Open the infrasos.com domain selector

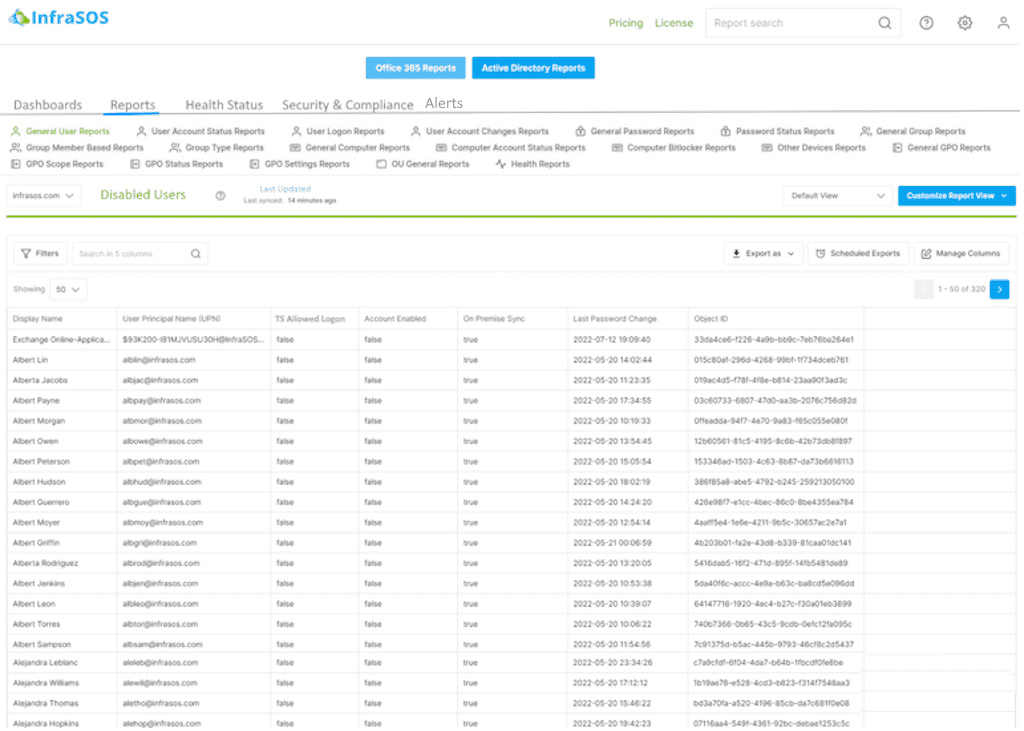click(43, 195)
